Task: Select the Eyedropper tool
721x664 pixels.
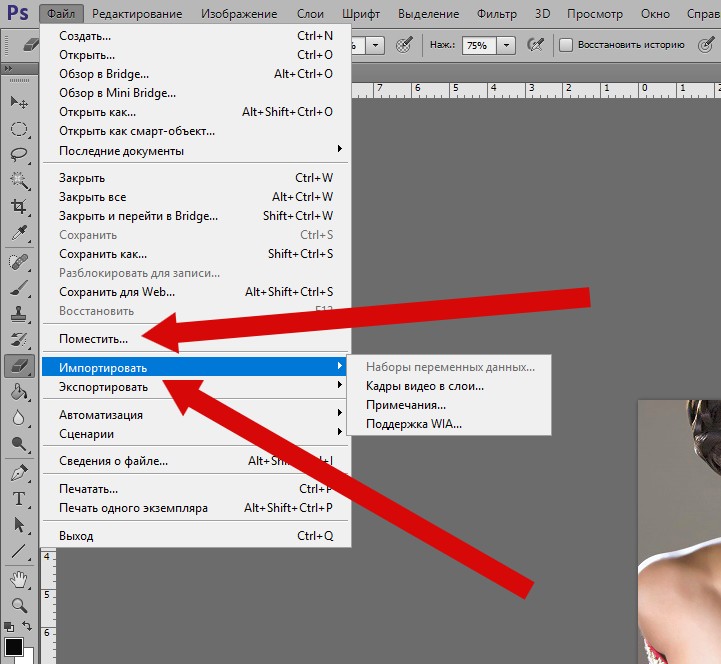Action: click(18, 233)
